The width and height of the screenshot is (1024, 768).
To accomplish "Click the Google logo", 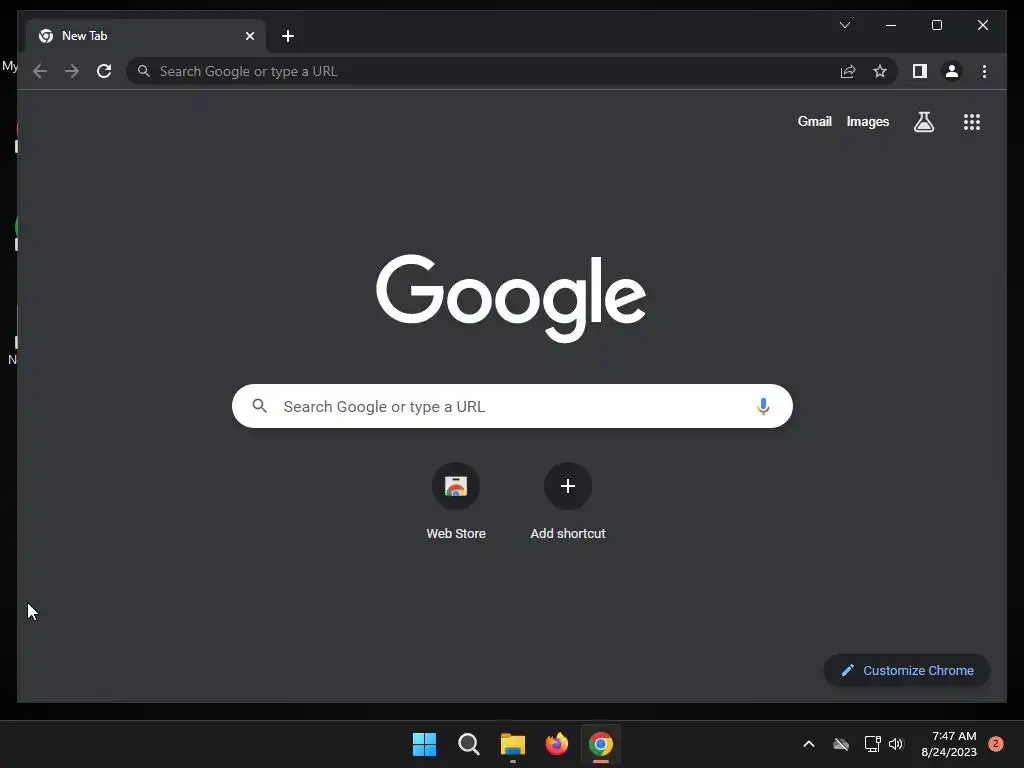I will click(x=511, y=298).
